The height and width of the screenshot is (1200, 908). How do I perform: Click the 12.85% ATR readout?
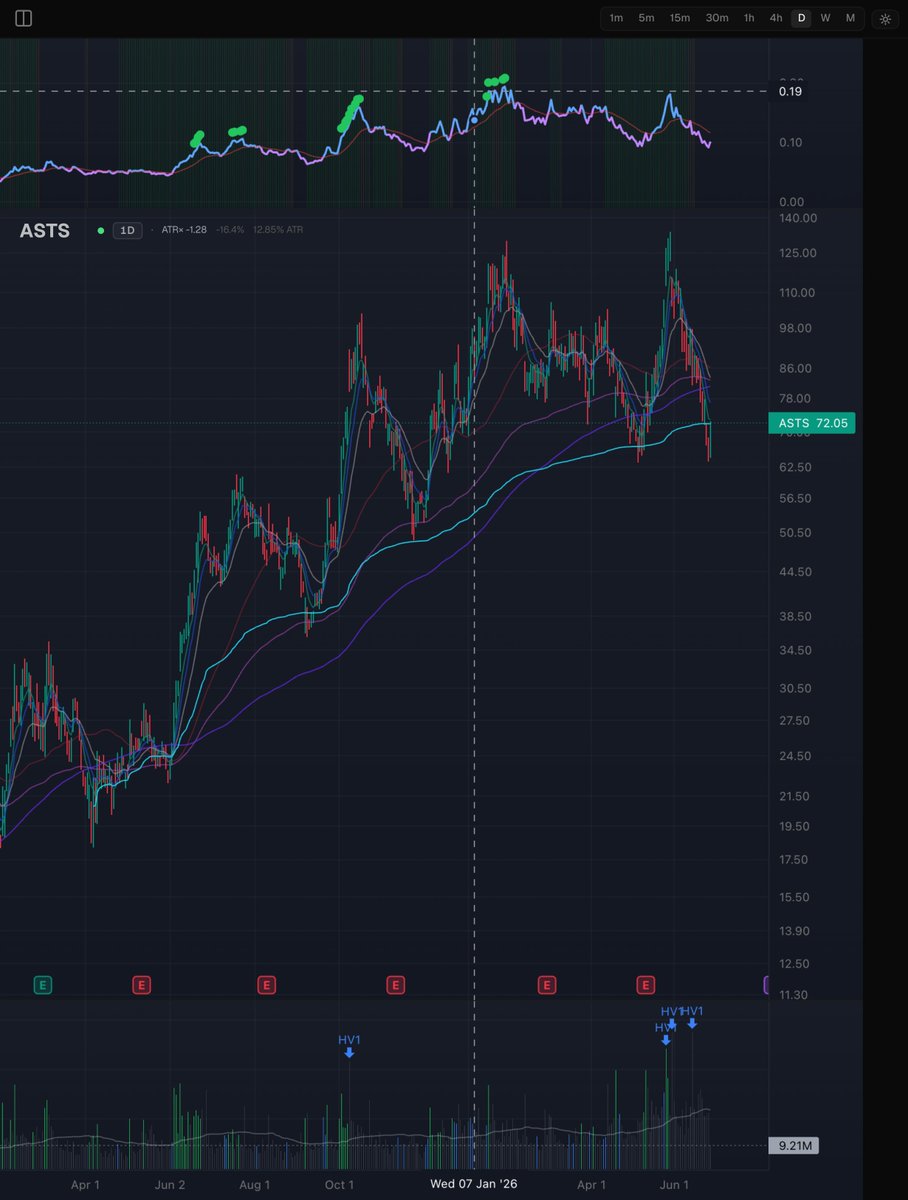pyautogui.click(x=278, y=230)
